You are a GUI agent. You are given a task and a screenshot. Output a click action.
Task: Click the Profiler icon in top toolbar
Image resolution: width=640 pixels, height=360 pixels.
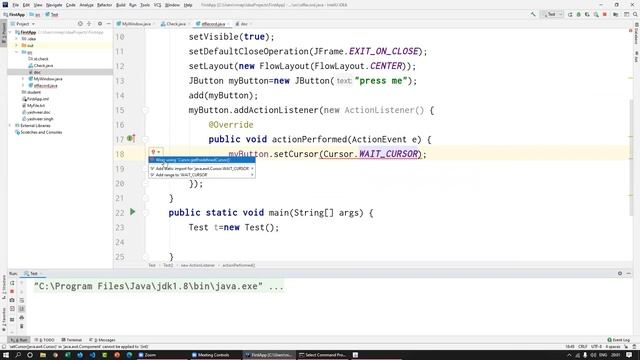pyautogui.click(x=596, y=14)
